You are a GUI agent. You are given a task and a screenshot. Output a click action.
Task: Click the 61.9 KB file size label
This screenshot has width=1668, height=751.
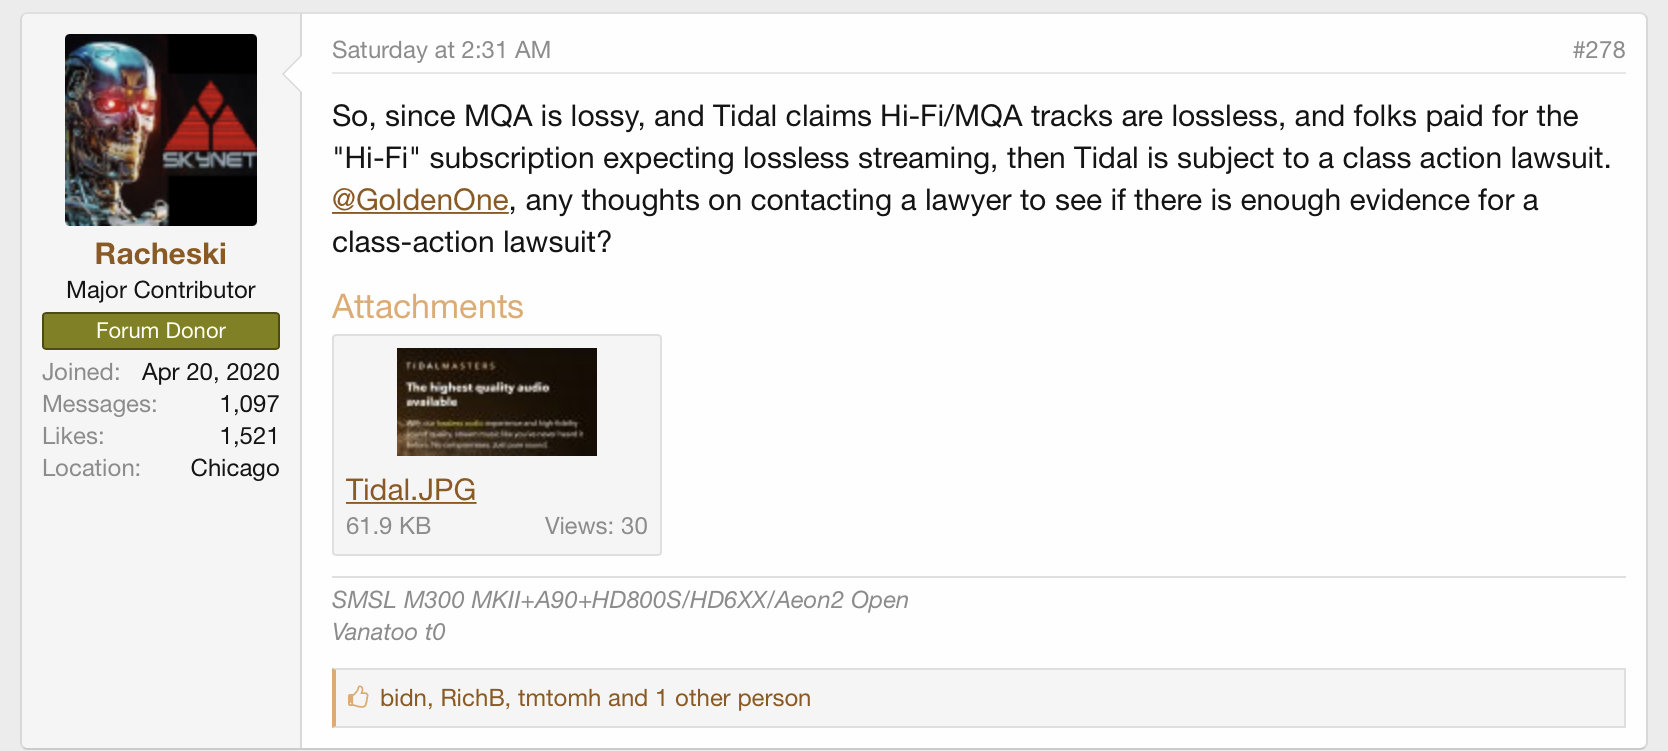pyautogui.click(x=388, y=526)
